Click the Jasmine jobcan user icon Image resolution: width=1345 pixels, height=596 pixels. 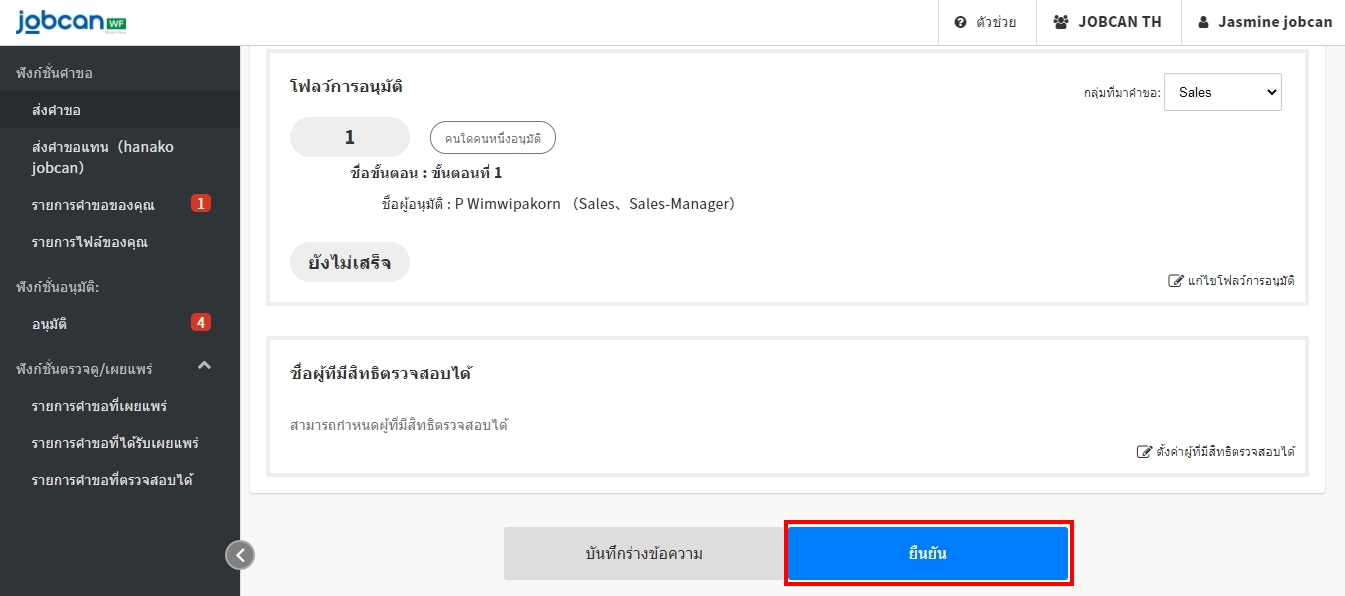pos(1203,22)
